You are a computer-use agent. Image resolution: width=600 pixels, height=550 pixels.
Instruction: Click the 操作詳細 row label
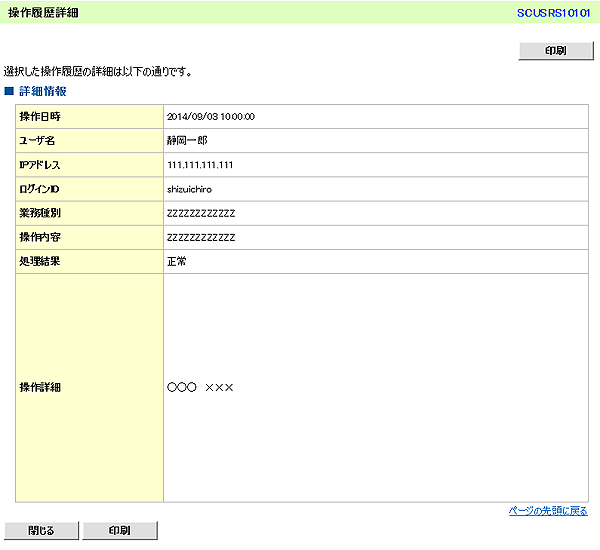pyautogui.click(x=40, y=387)
